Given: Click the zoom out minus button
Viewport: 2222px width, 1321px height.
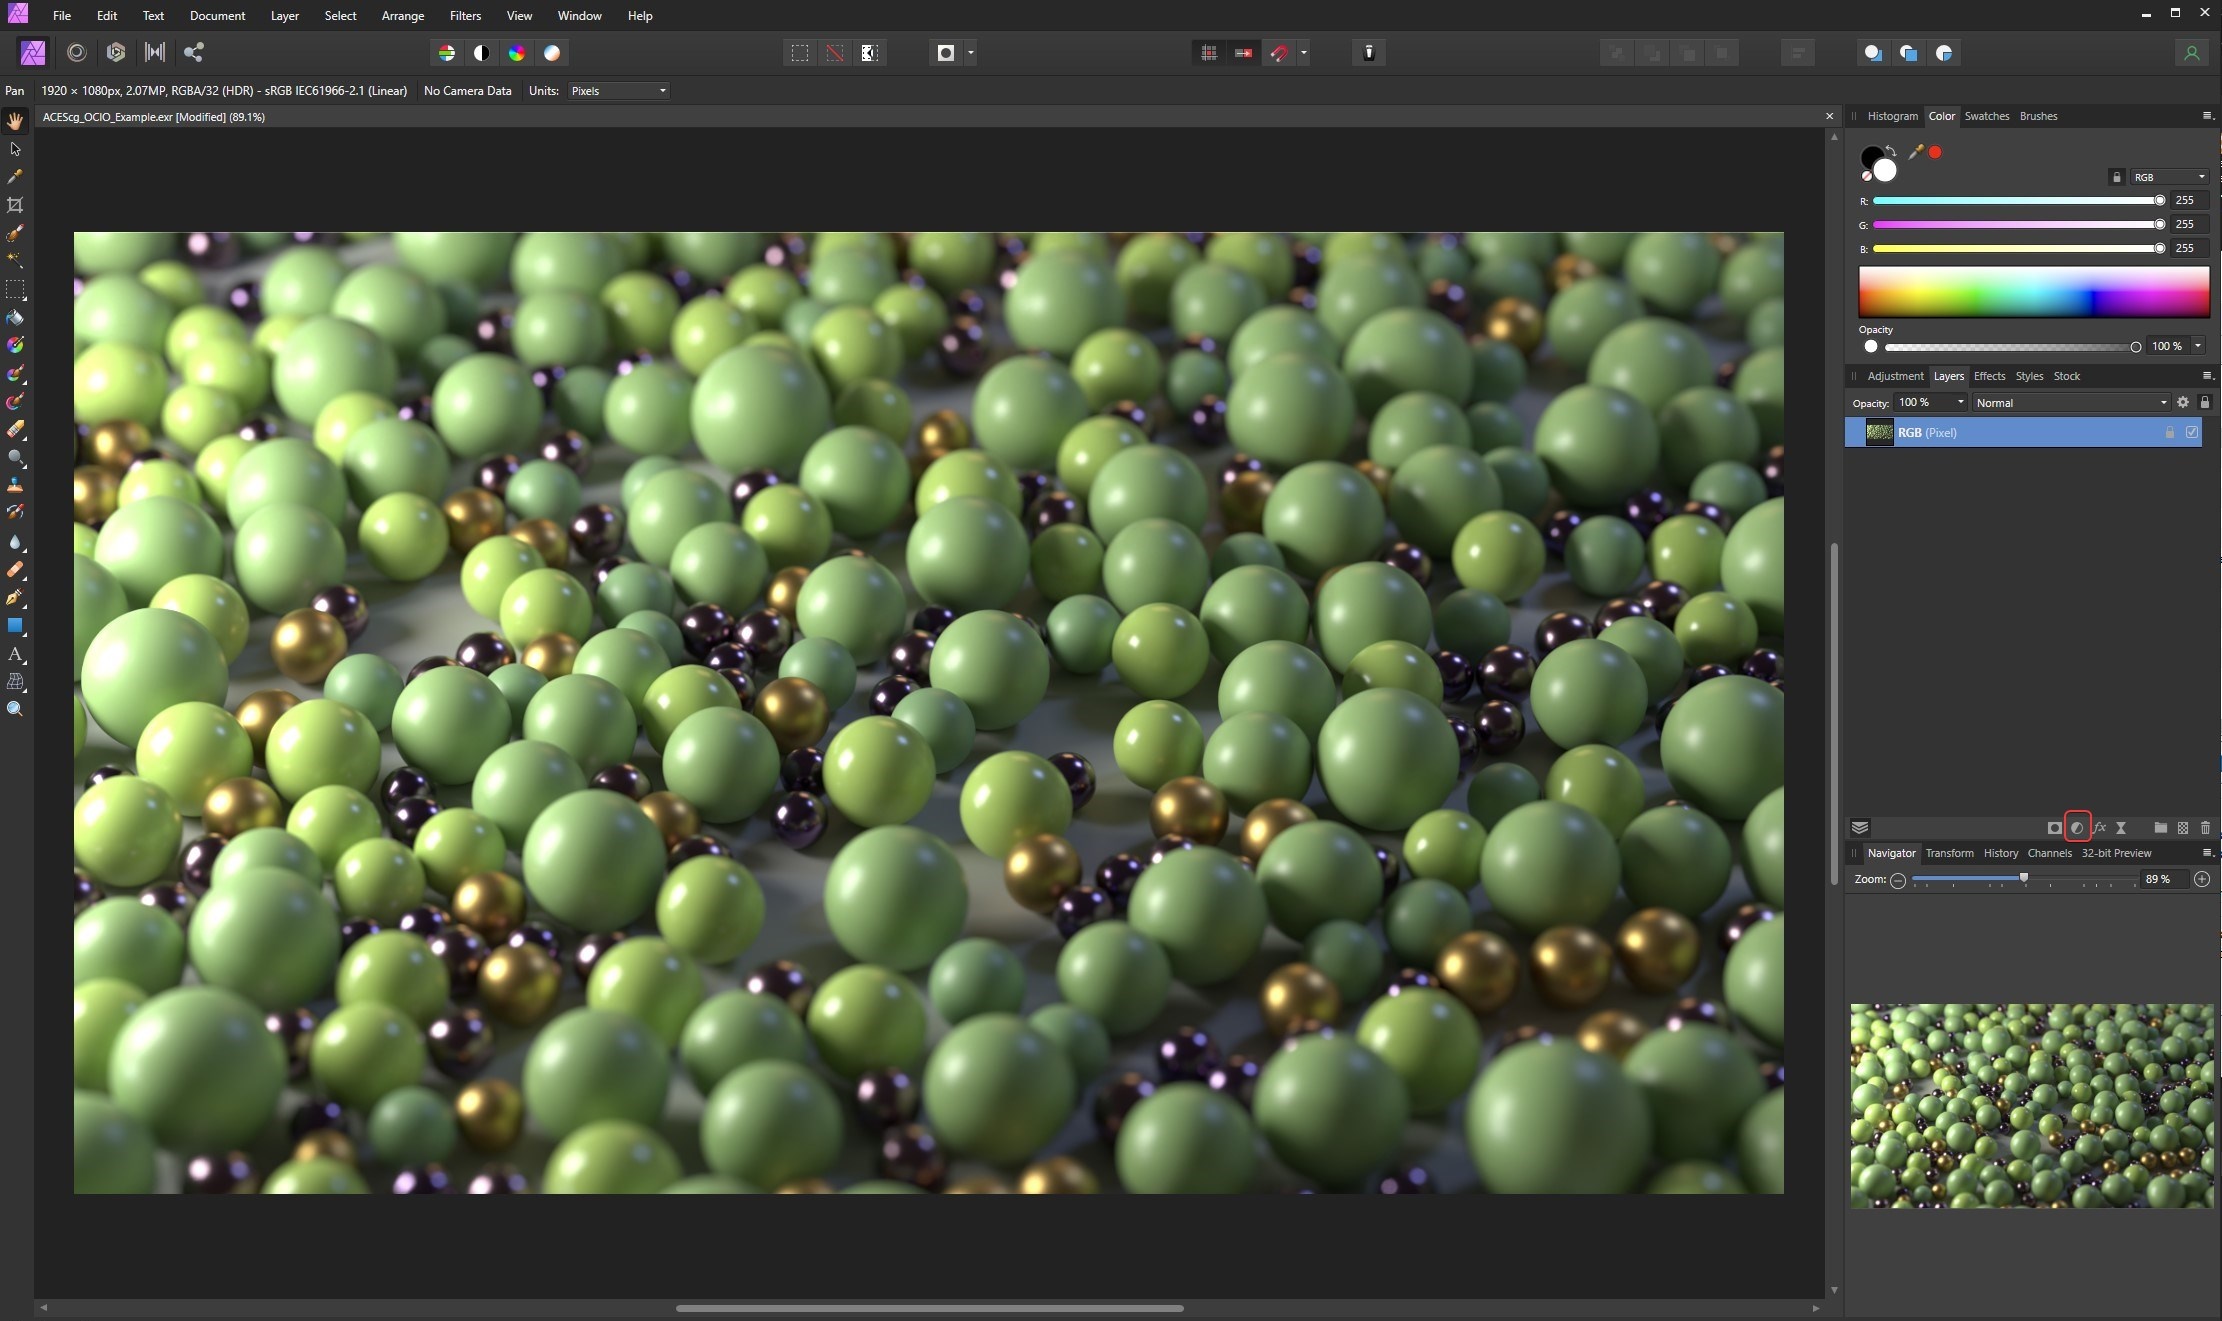Looking at the screenshot, I should pyautogui.click(x=1898, y=880).
